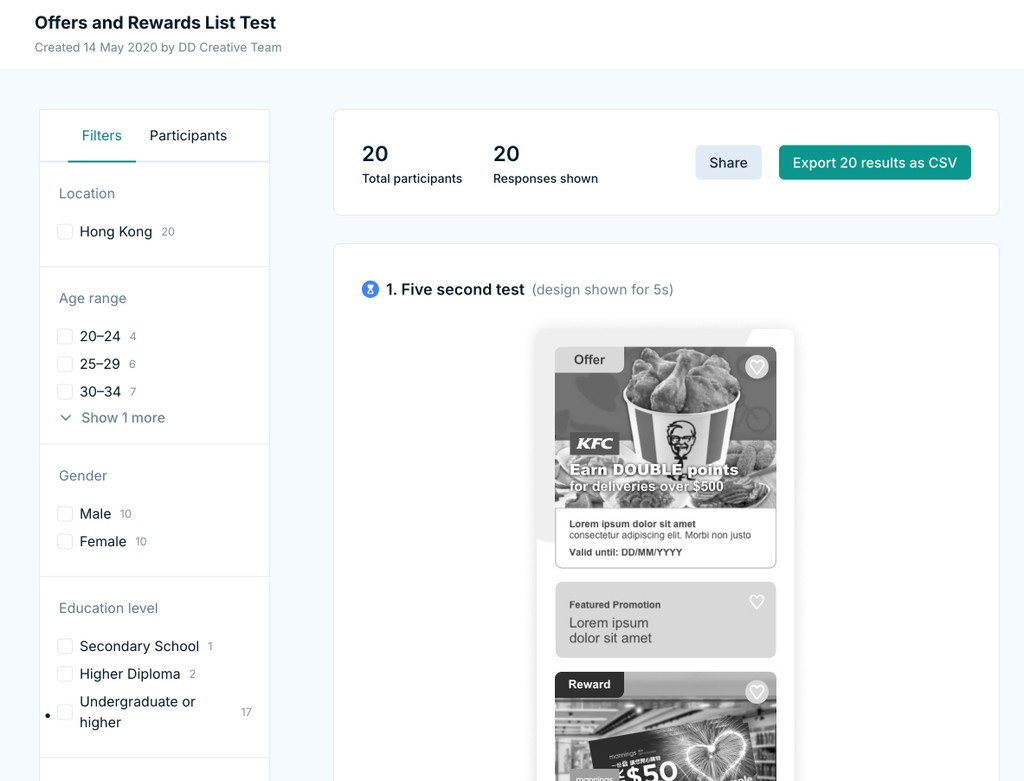Check the 20–24 age range filter

[65, 336]
